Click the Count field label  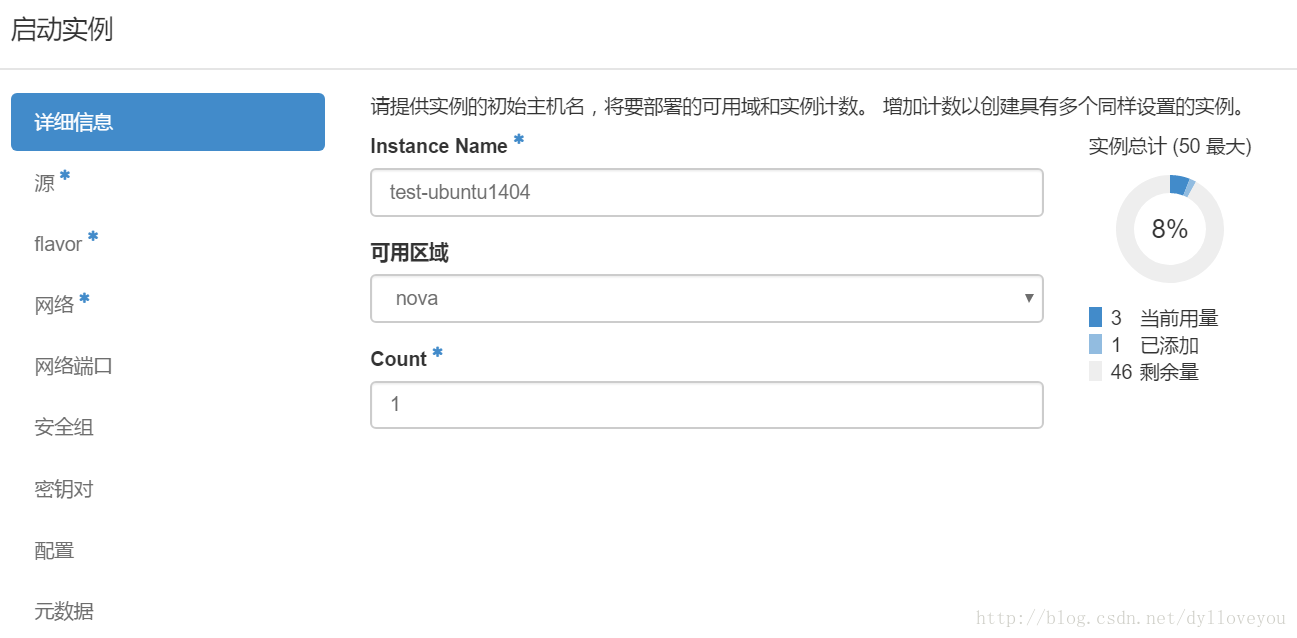(x=398, y=359)
